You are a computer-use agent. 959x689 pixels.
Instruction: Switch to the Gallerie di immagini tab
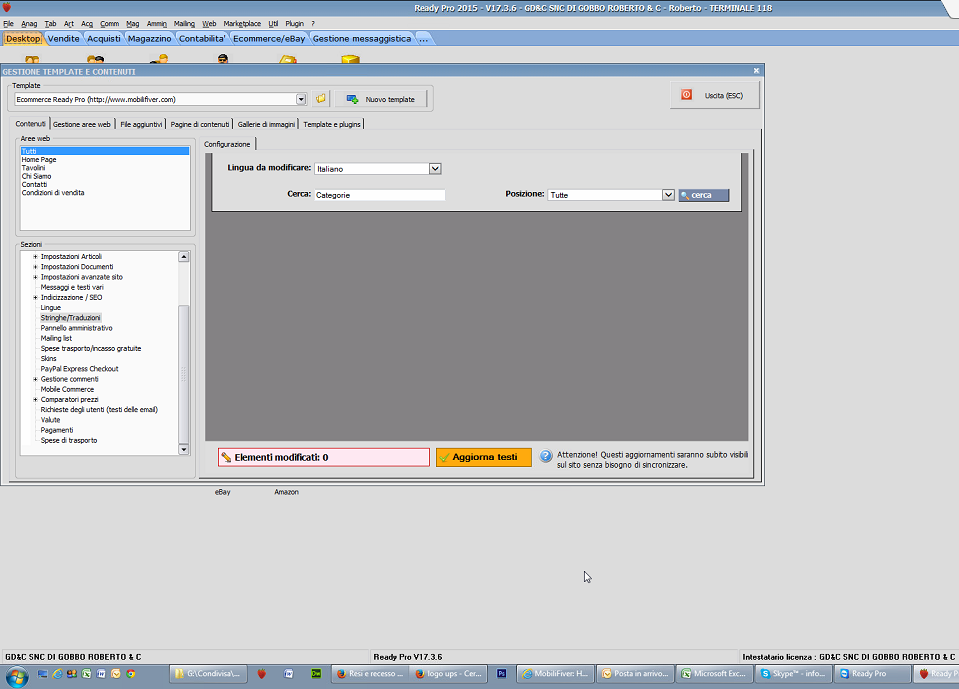(266, 124)
